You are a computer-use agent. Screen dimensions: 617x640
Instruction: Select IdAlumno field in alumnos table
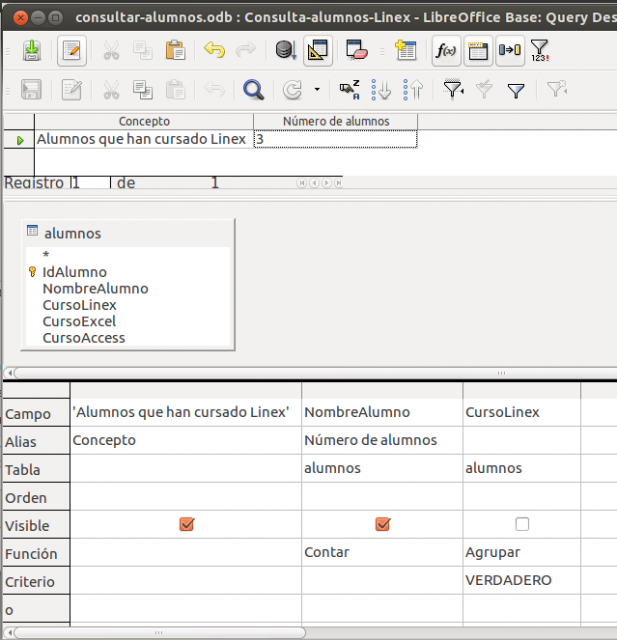click(x=75, y=272)
